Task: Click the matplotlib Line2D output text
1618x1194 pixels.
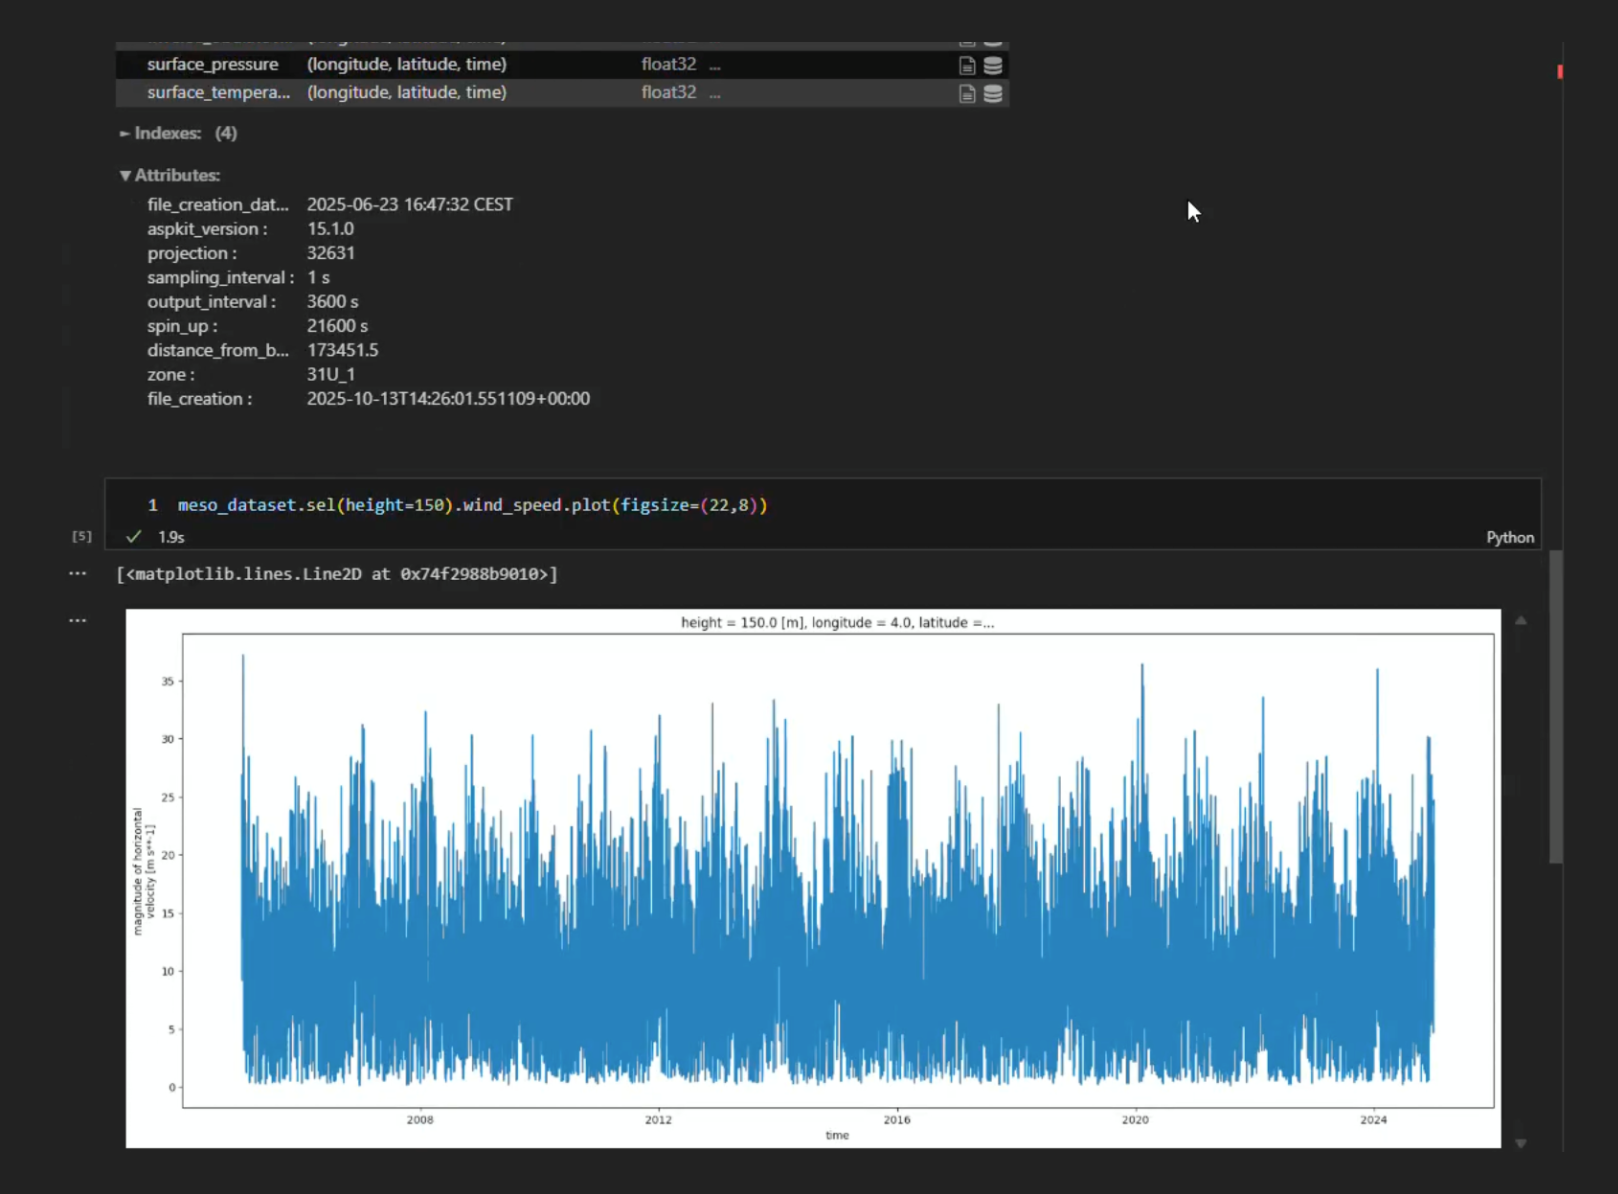Action: [337, 574]
